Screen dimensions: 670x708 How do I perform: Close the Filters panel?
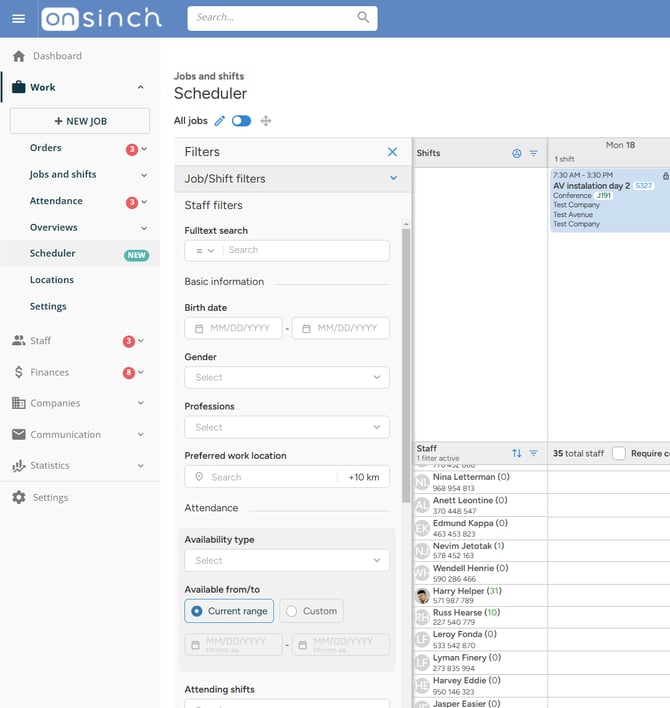(392, 152)
